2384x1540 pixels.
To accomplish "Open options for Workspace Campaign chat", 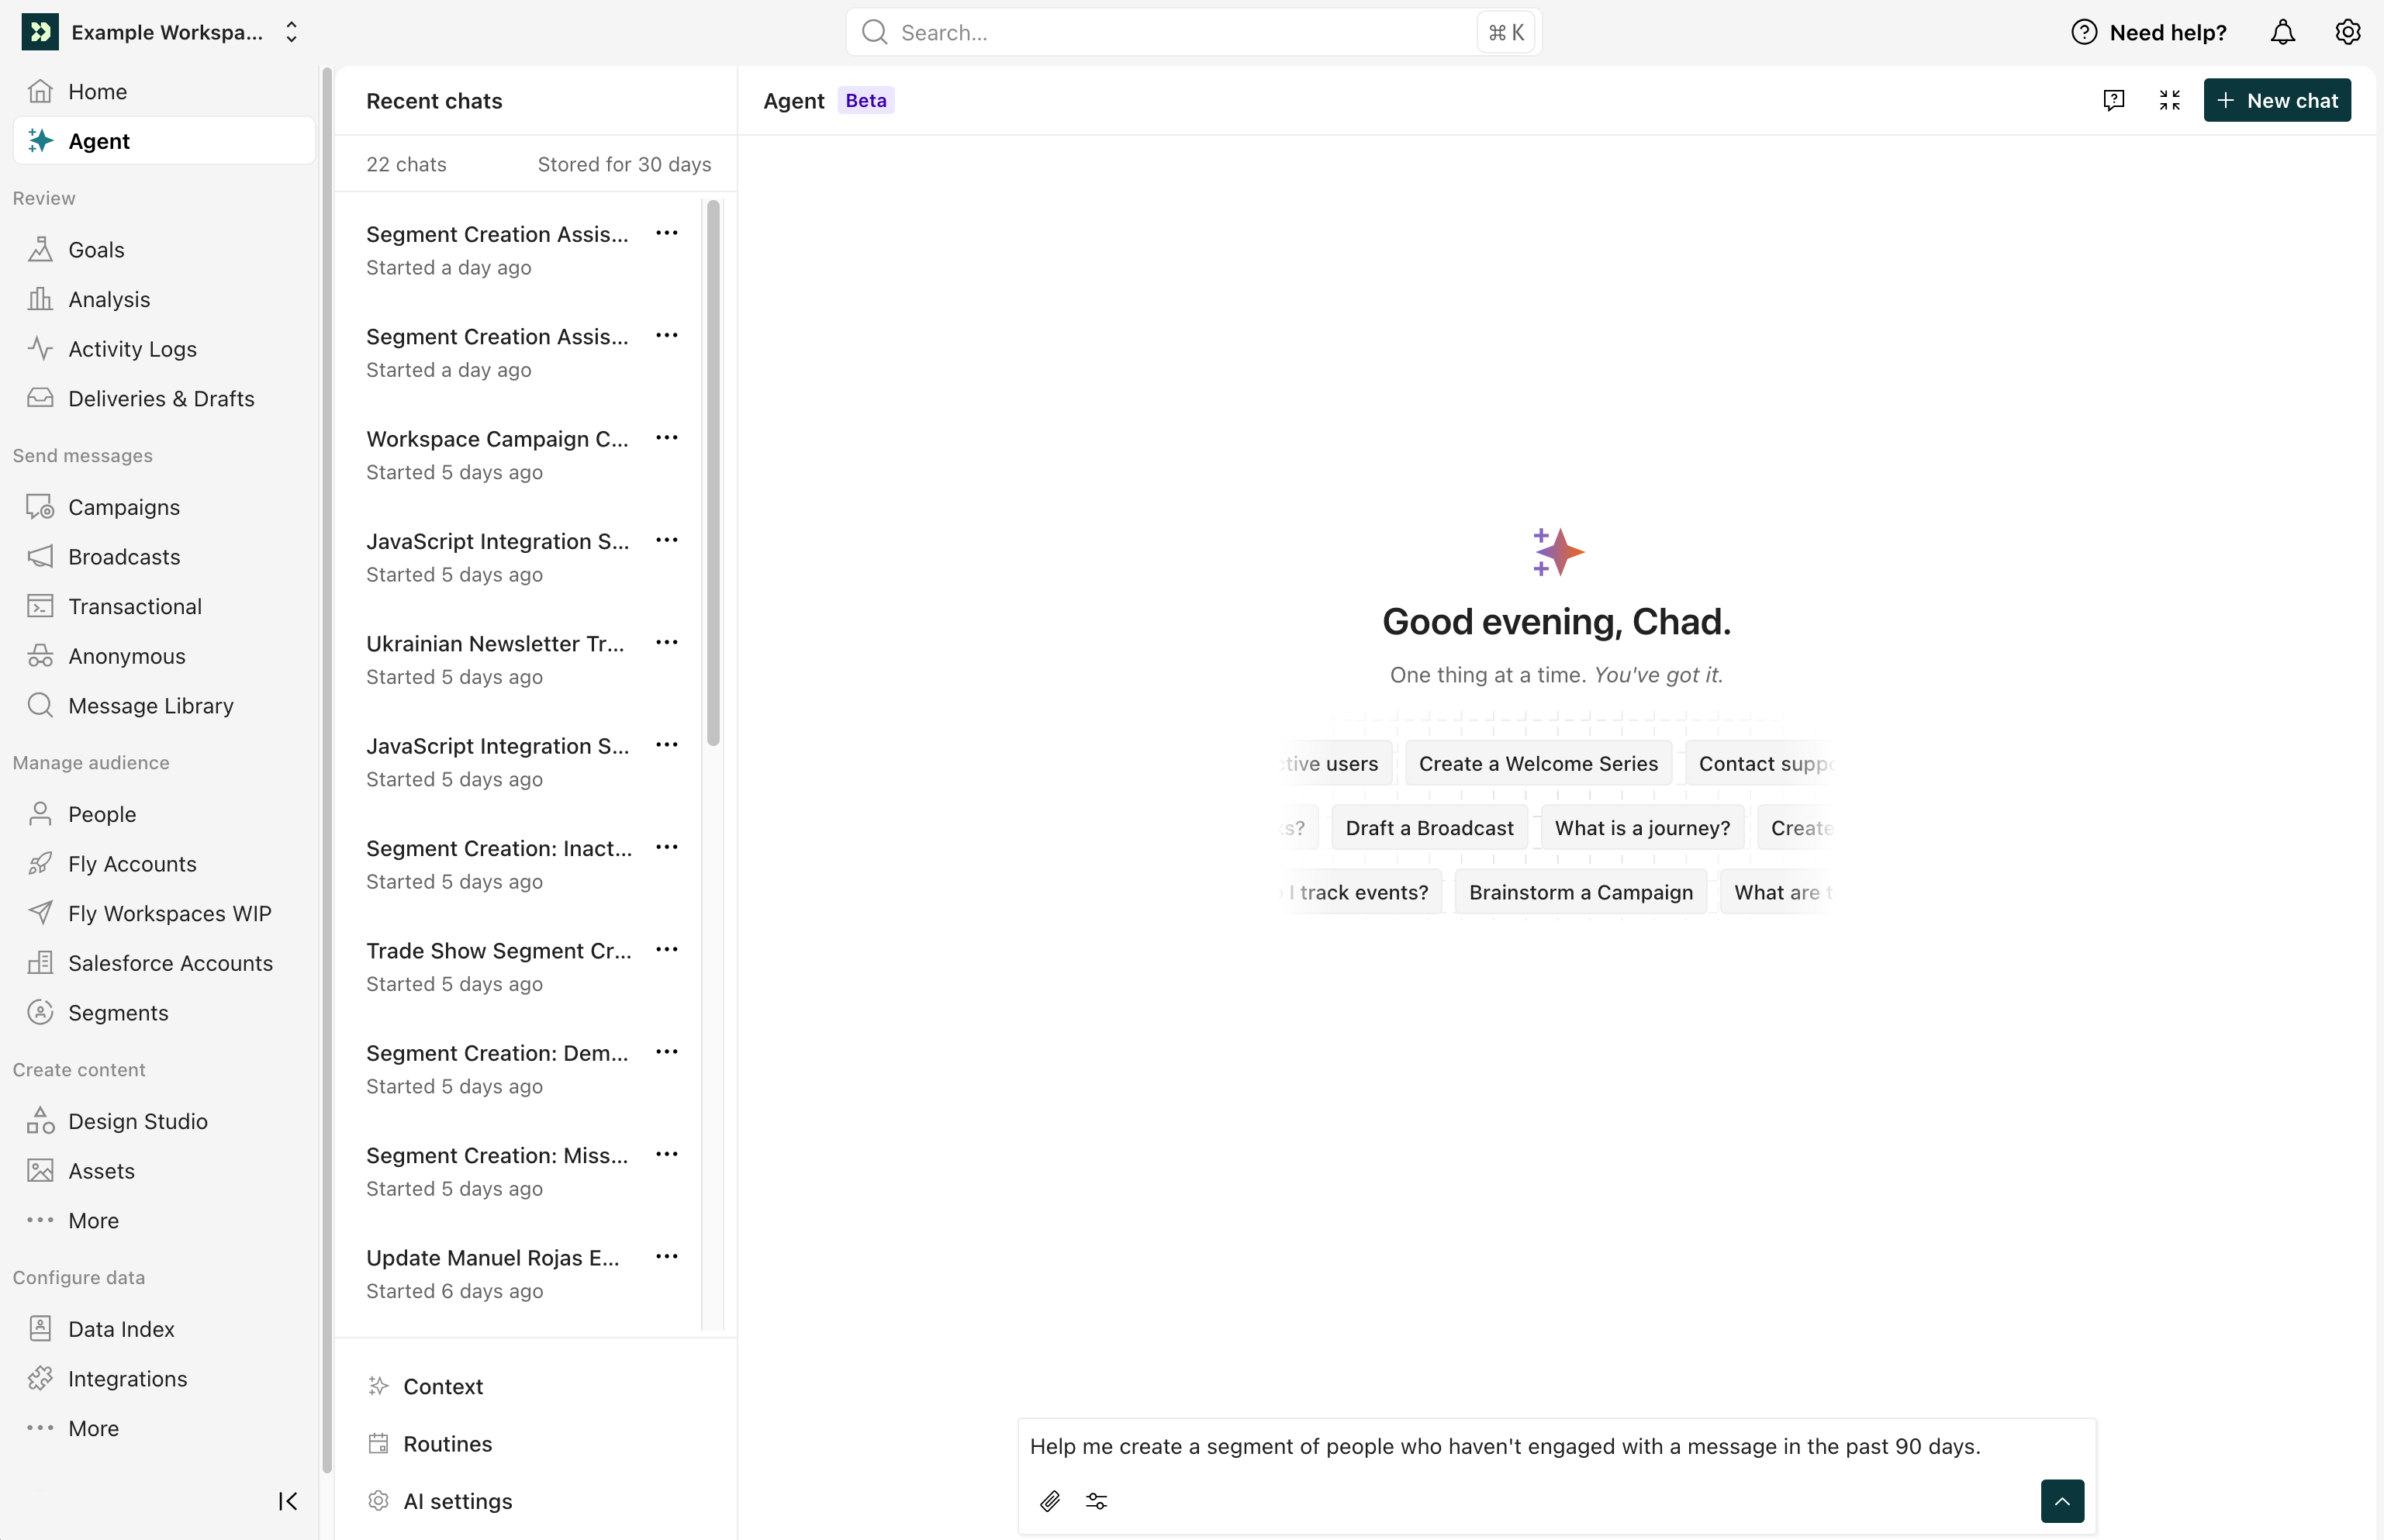I will tap(666, 438).
